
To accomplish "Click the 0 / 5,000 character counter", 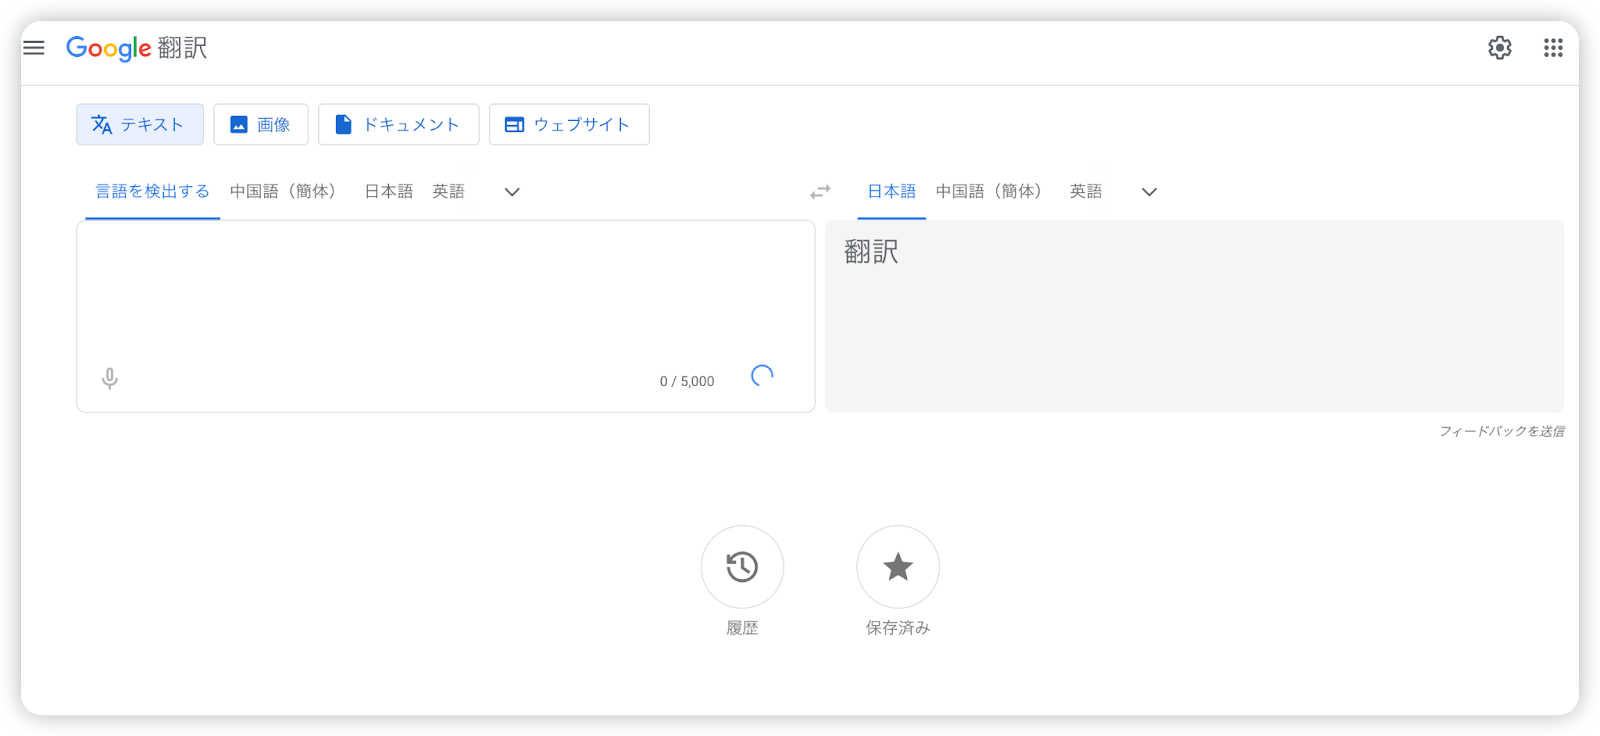I will [687, 381].
